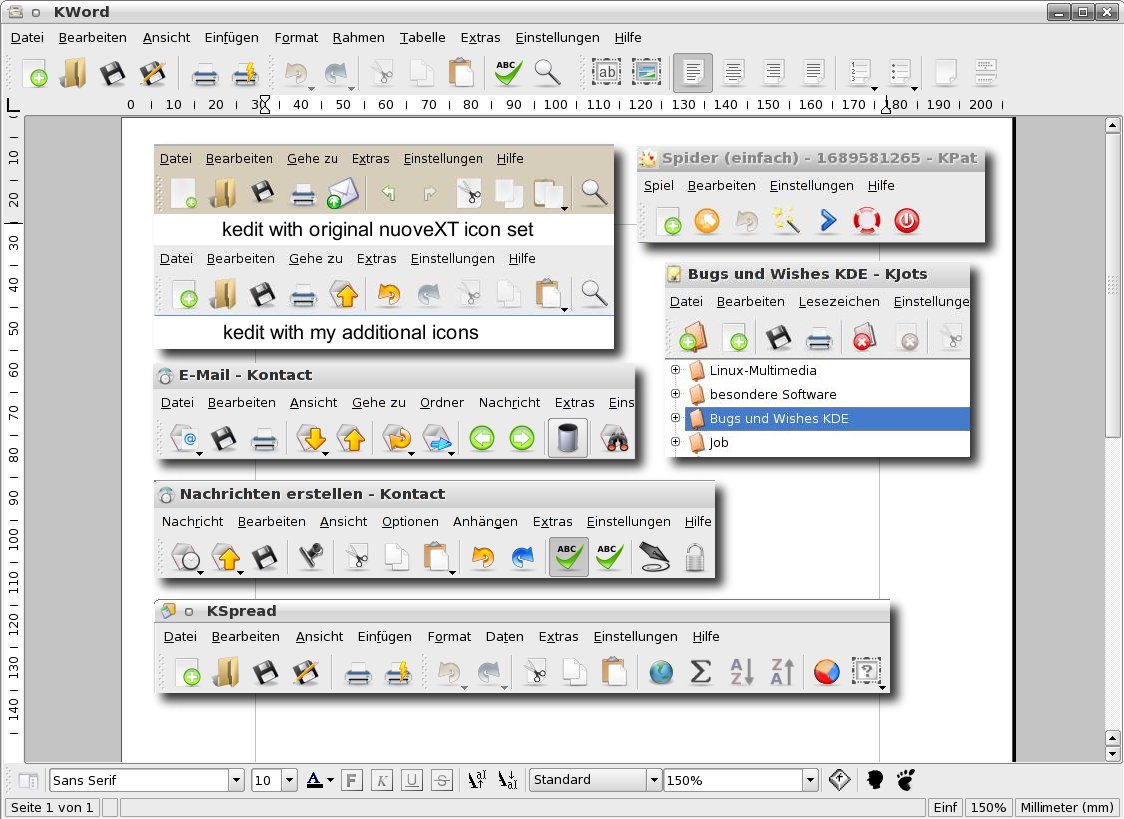Open the Tabelle menu
The height and width of the screenshot is (819, 1124).
[422, 37]
